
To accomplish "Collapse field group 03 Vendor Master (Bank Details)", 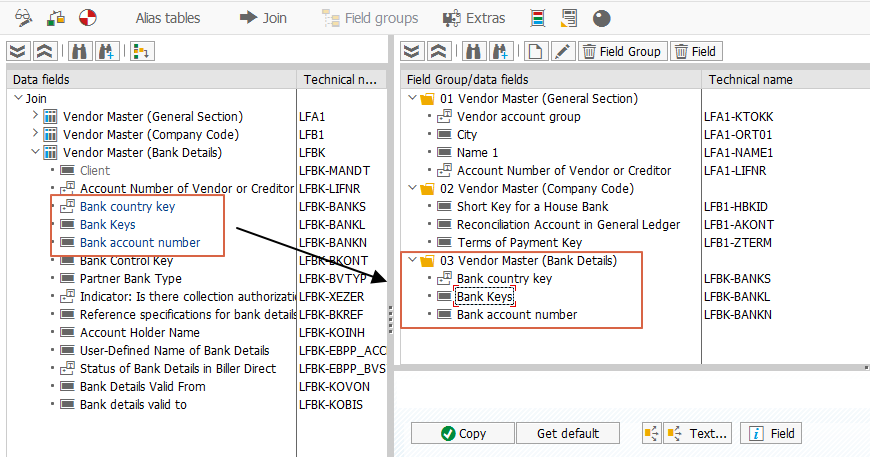I will point(412,260).
